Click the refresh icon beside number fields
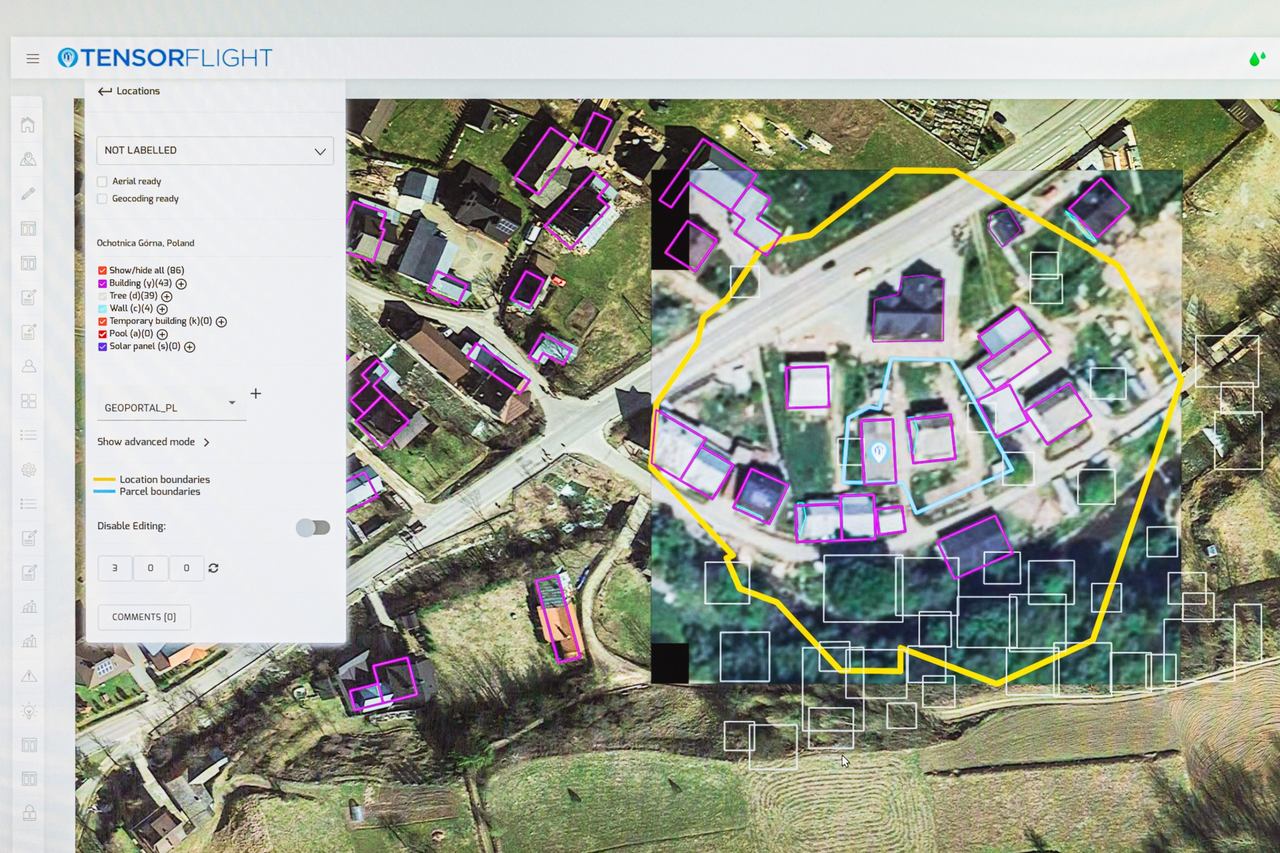 (x=213, y=568)
